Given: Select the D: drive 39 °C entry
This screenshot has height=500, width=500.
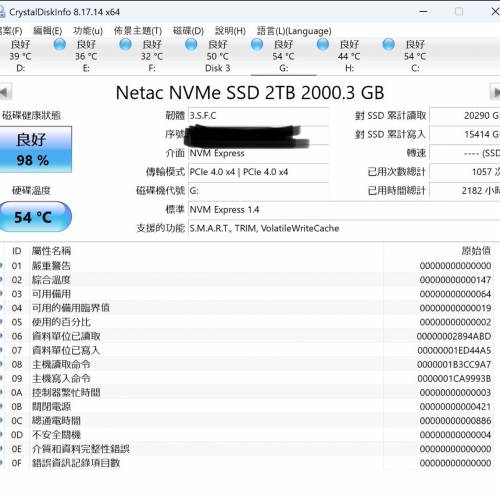Looking at the screenshot, I should 20,56.
